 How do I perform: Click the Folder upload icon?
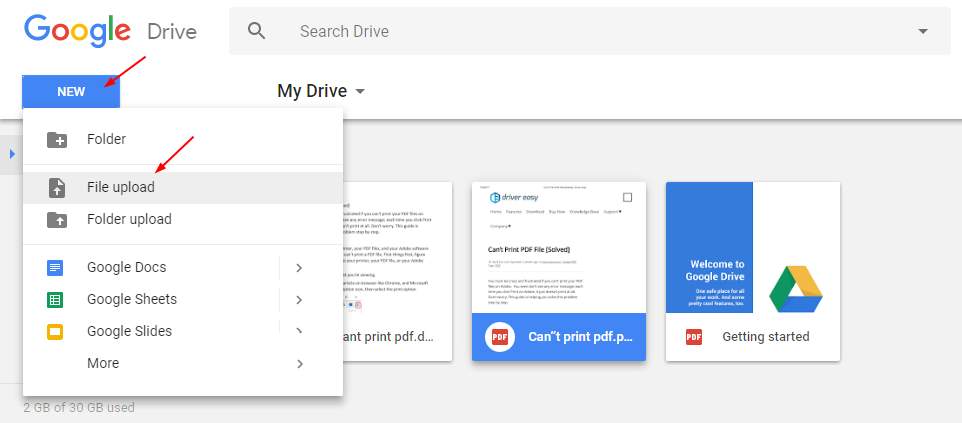pos(57,219)
